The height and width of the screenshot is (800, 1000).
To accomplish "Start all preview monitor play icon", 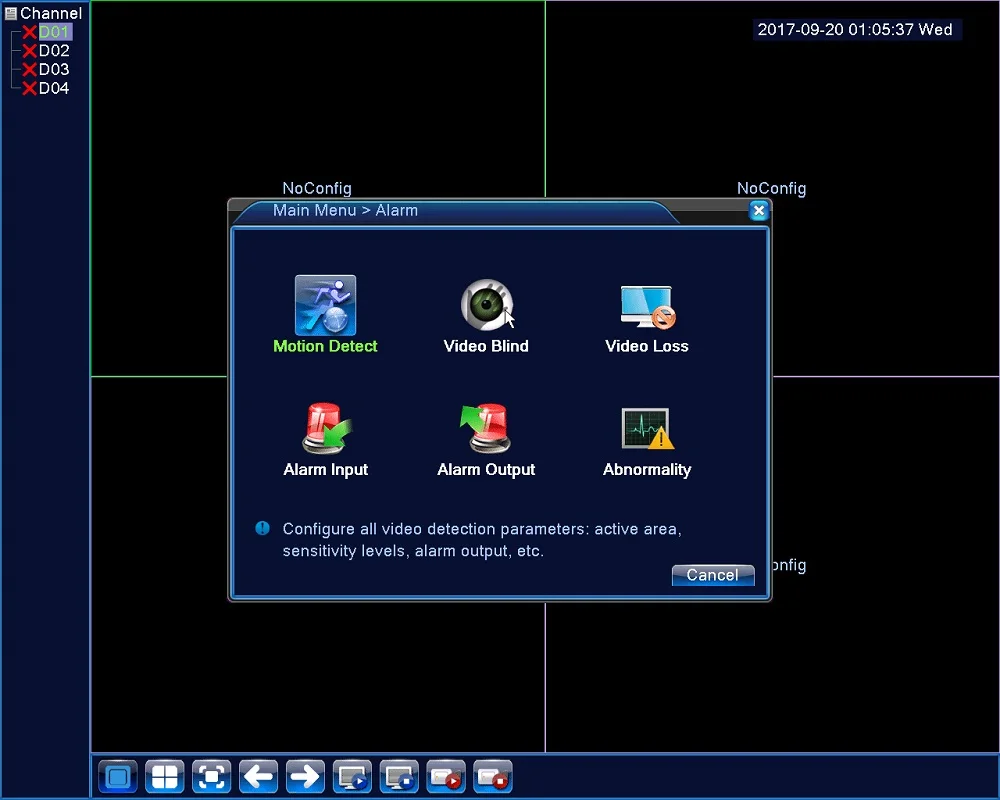I will coord(352,776).
